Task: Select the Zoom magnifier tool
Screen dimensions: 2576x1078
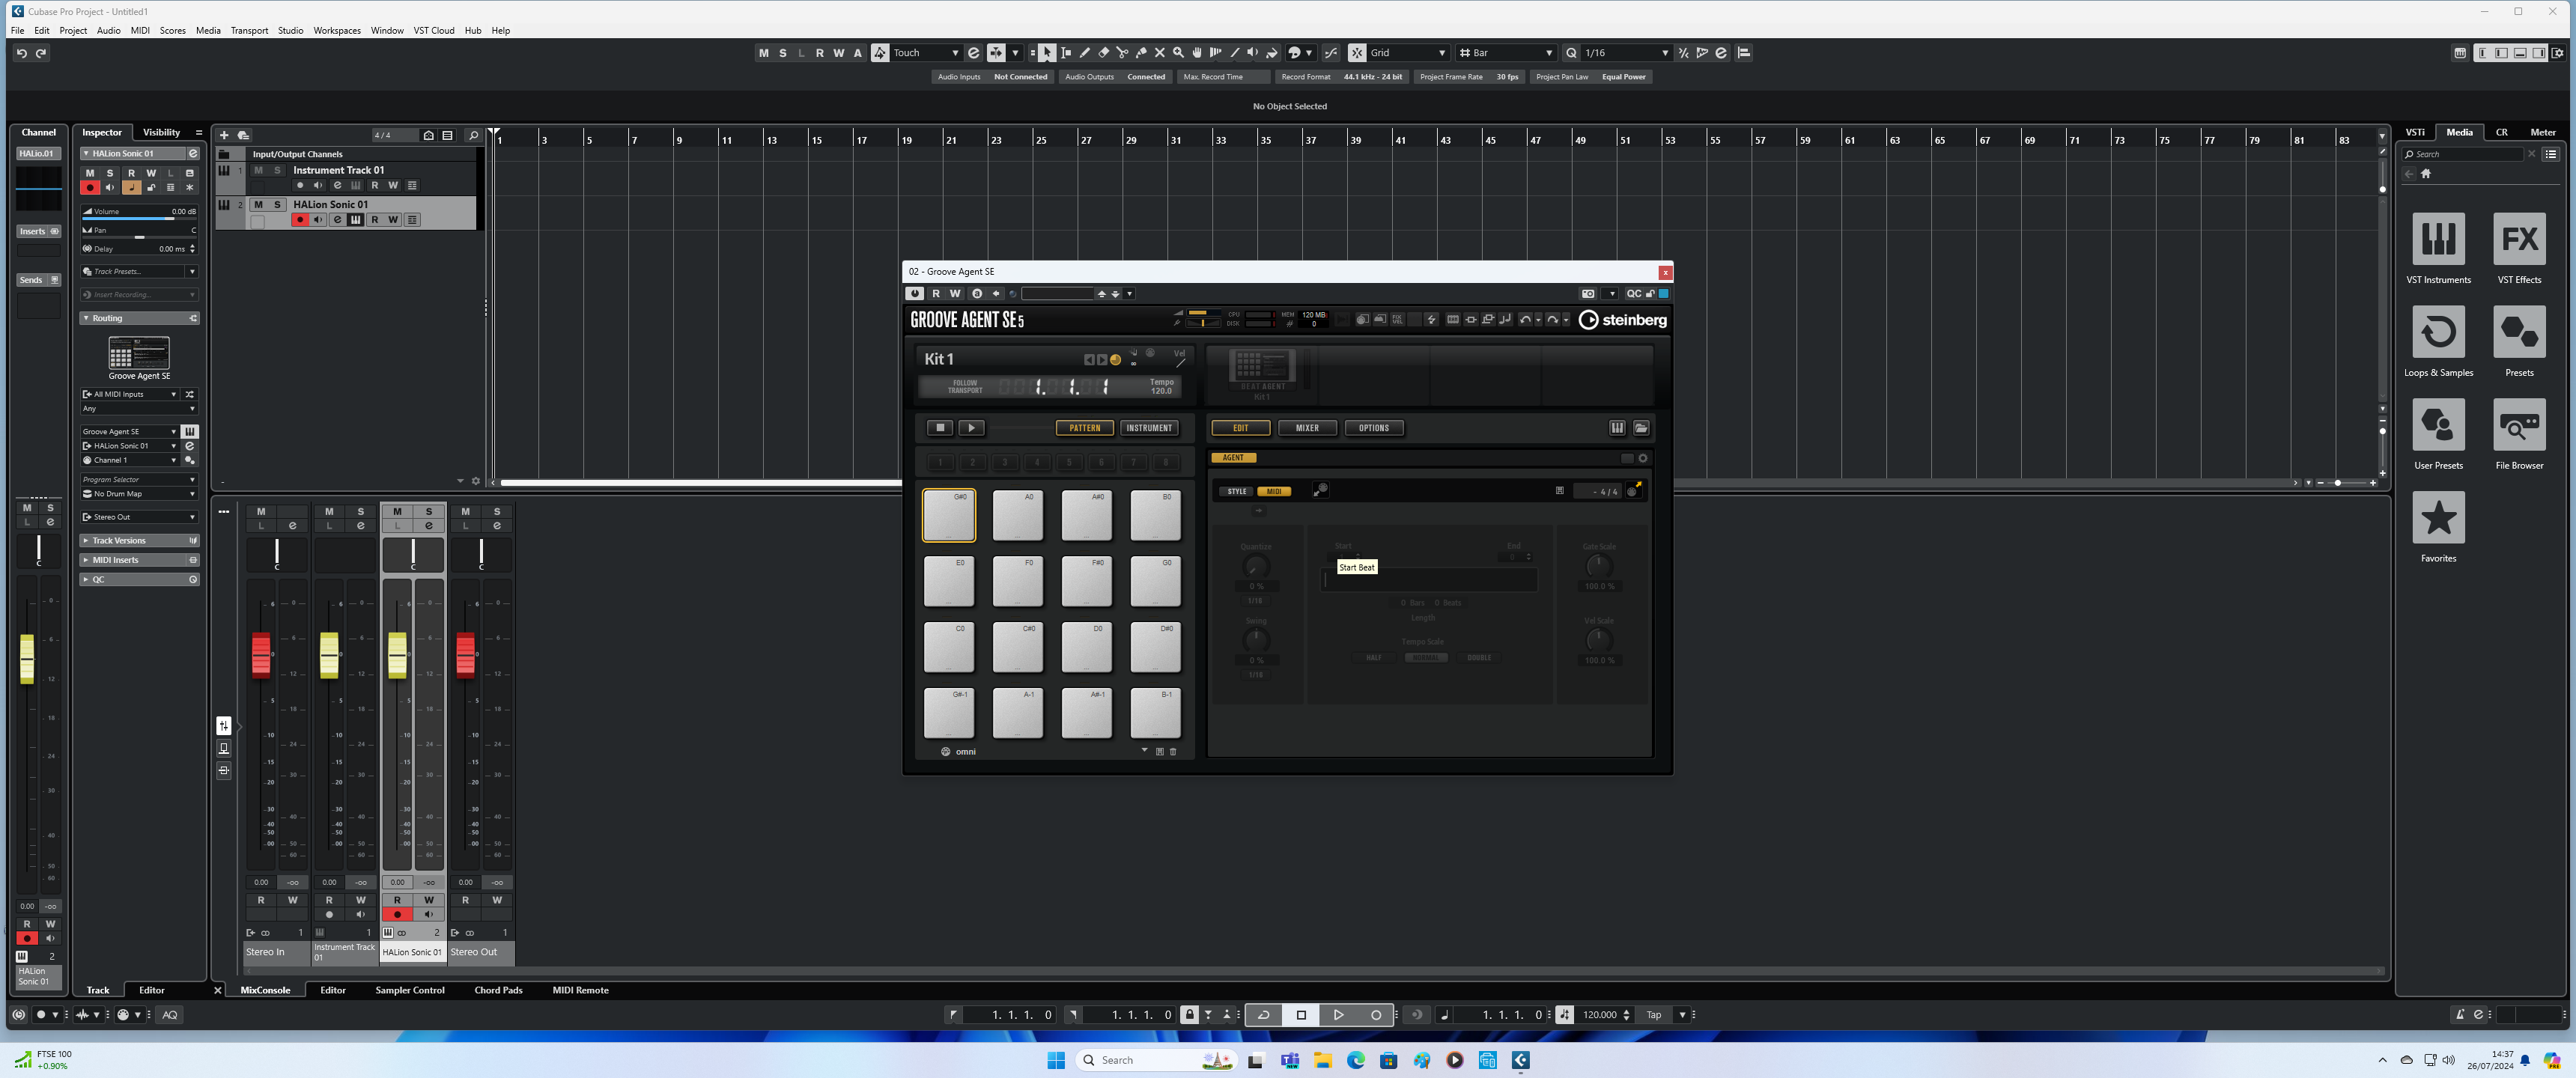Action: point(1178,53)
